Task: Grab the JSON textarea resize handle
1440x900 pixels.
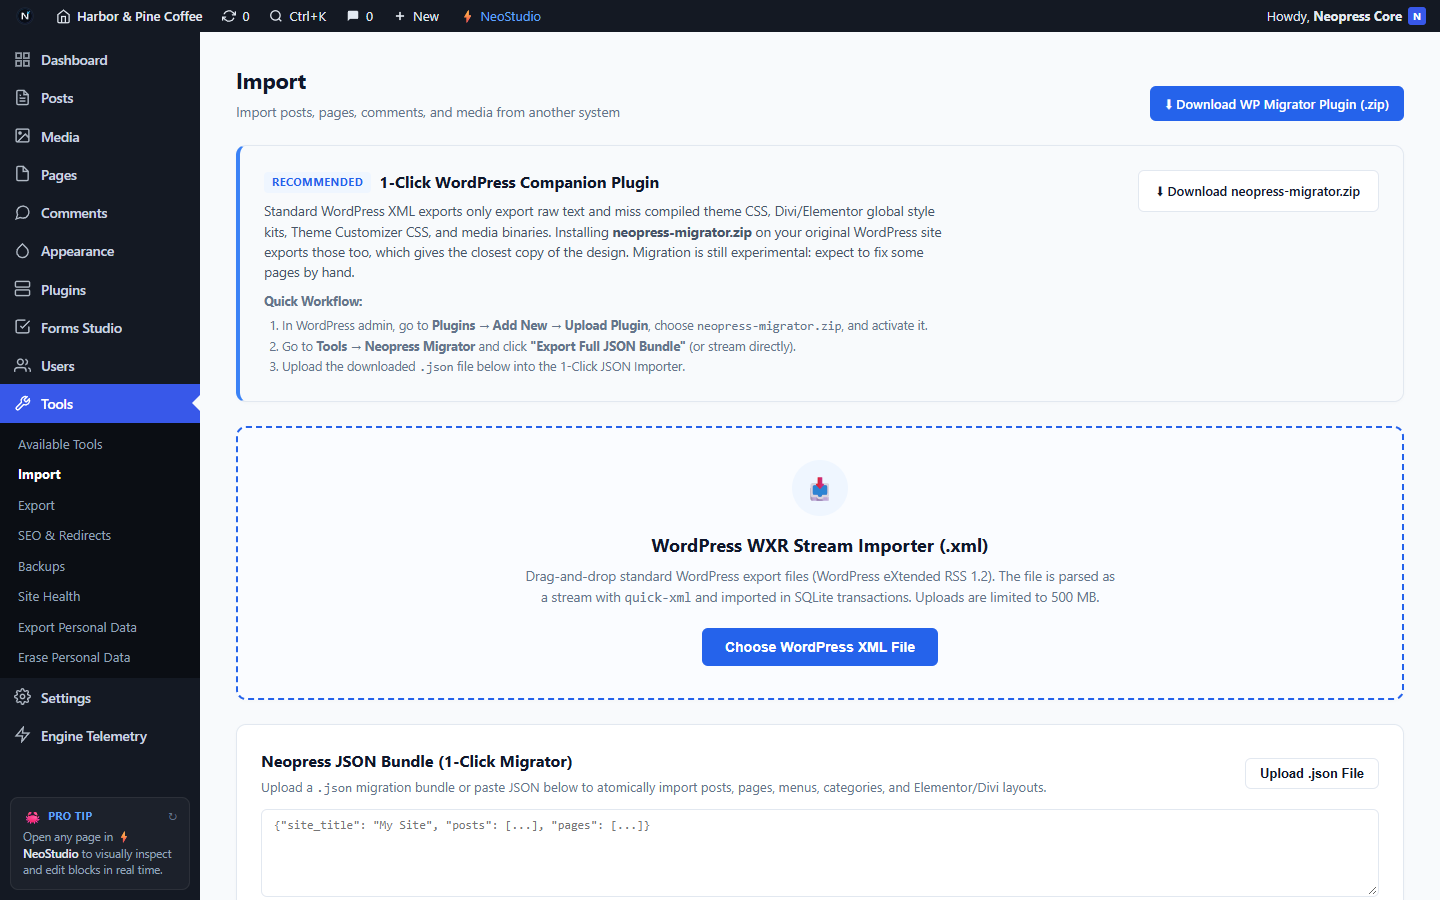Action: click(1372, 890)
